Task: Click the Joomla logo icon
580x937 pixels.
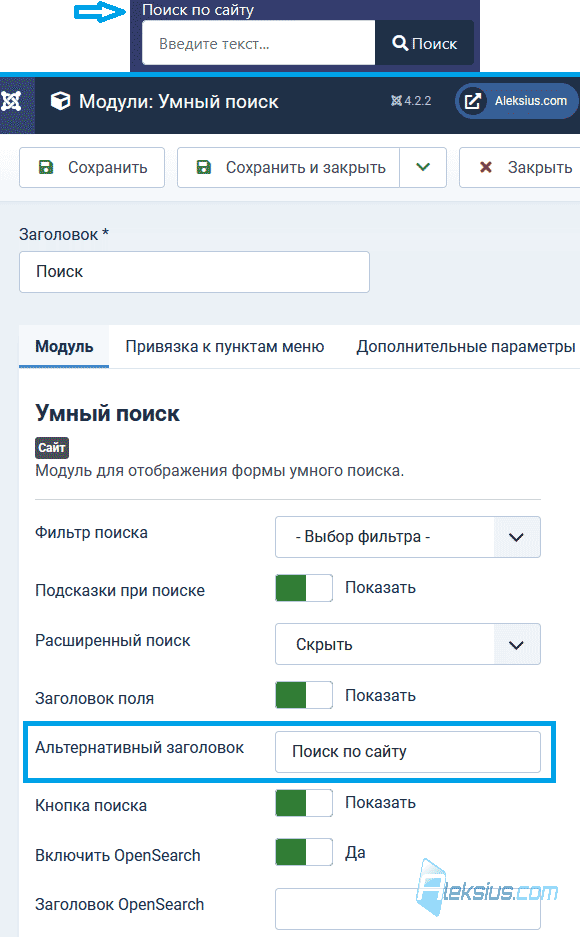Action: click(11, 102)
